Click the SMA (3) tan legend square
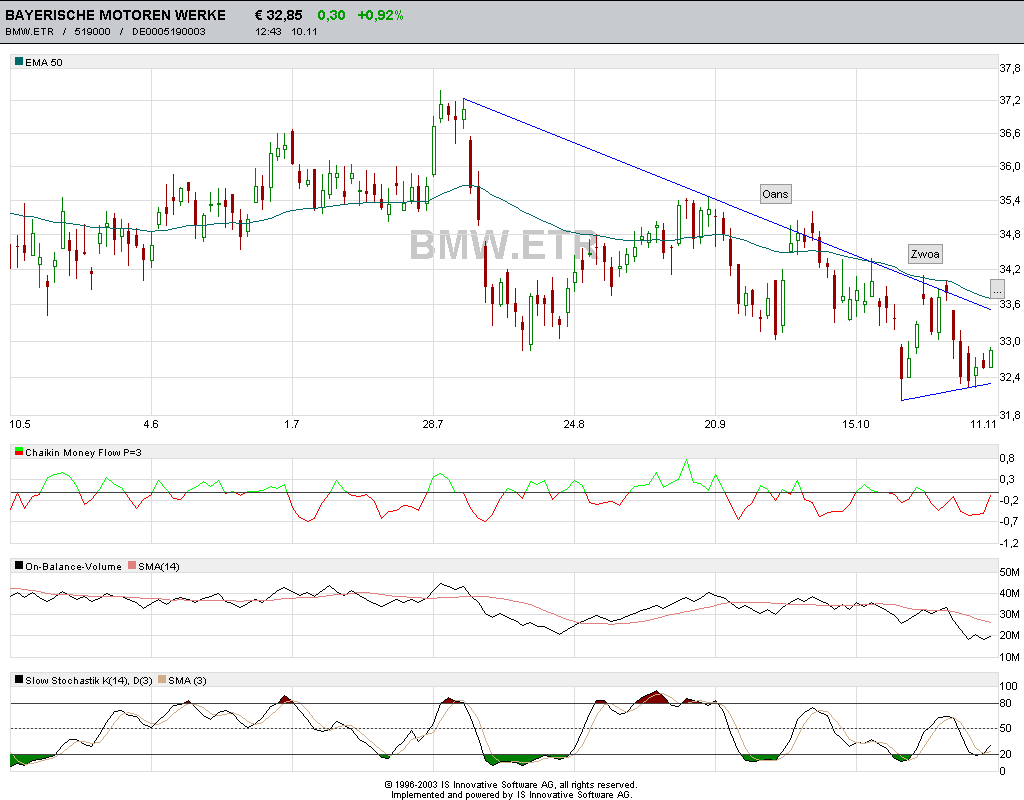Viewport: 1024px width, 800px height. pyautogui.click(x=162, y=680)
